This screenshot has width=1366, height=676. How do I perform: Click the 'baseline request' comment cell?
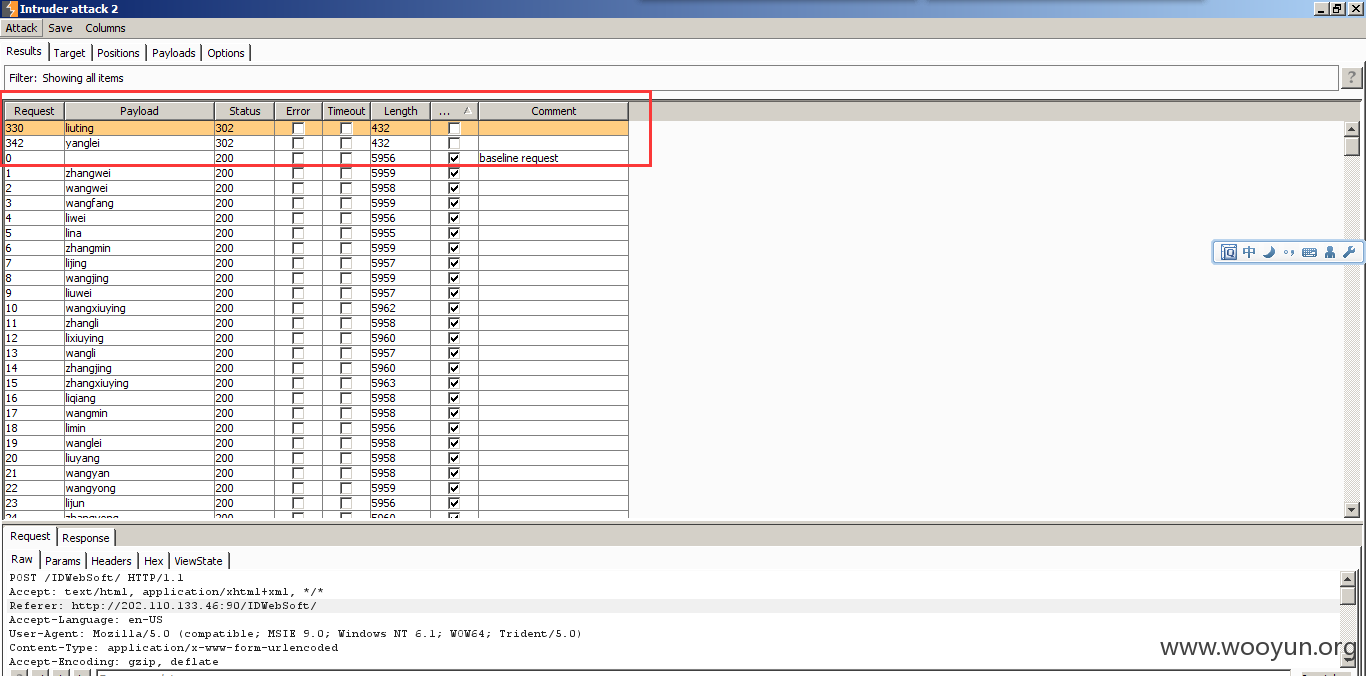click(554, 158)
